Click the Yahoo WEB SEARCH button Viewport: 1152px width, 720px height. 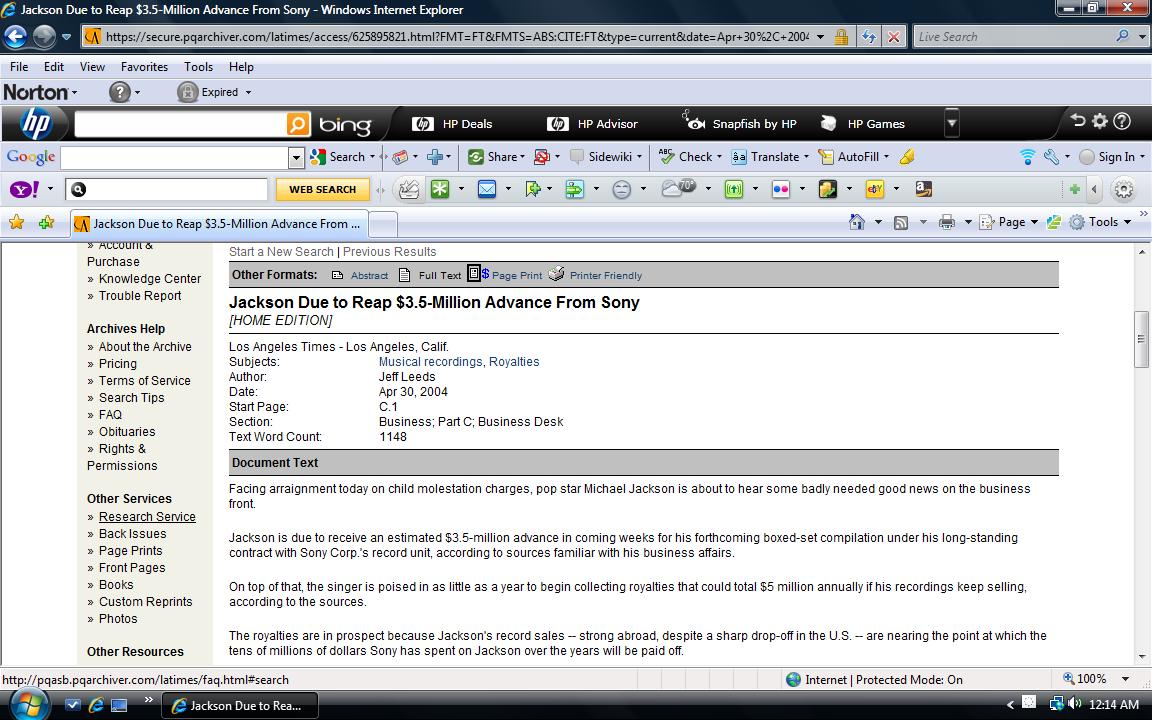coord(323,189)
